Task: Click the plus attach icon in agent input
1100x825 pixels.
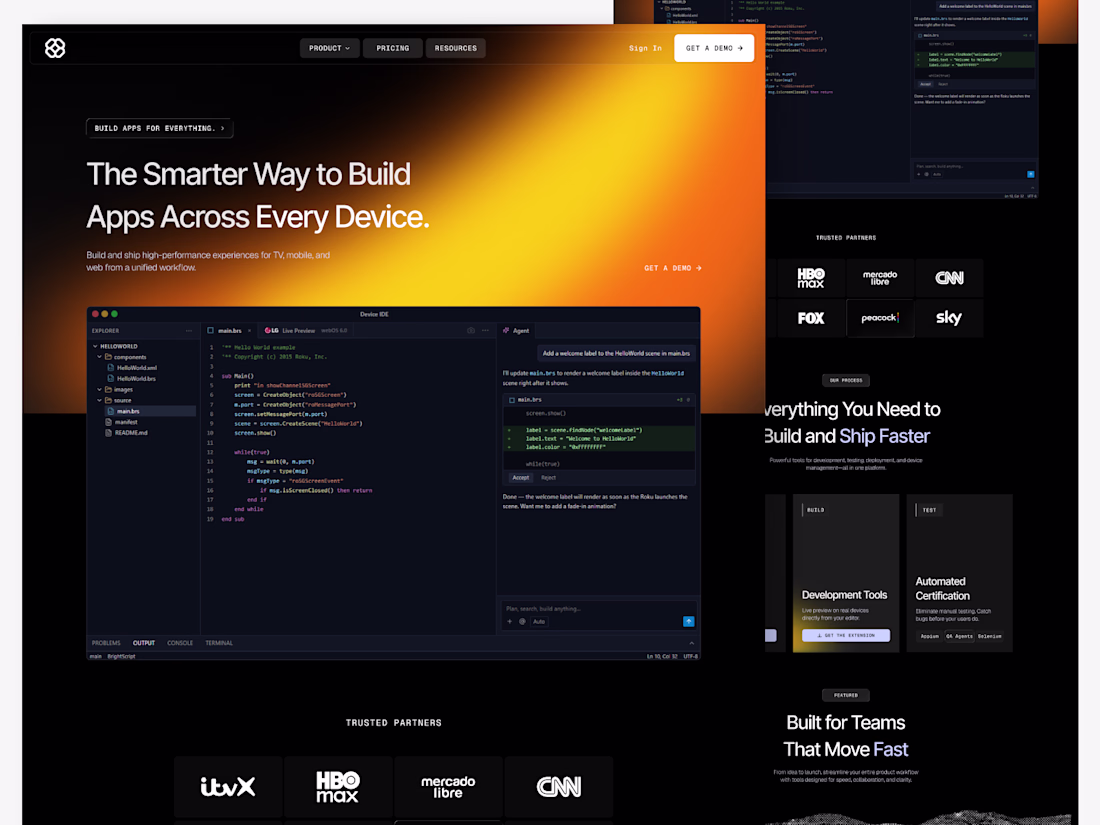Action: tap(510, 622)
